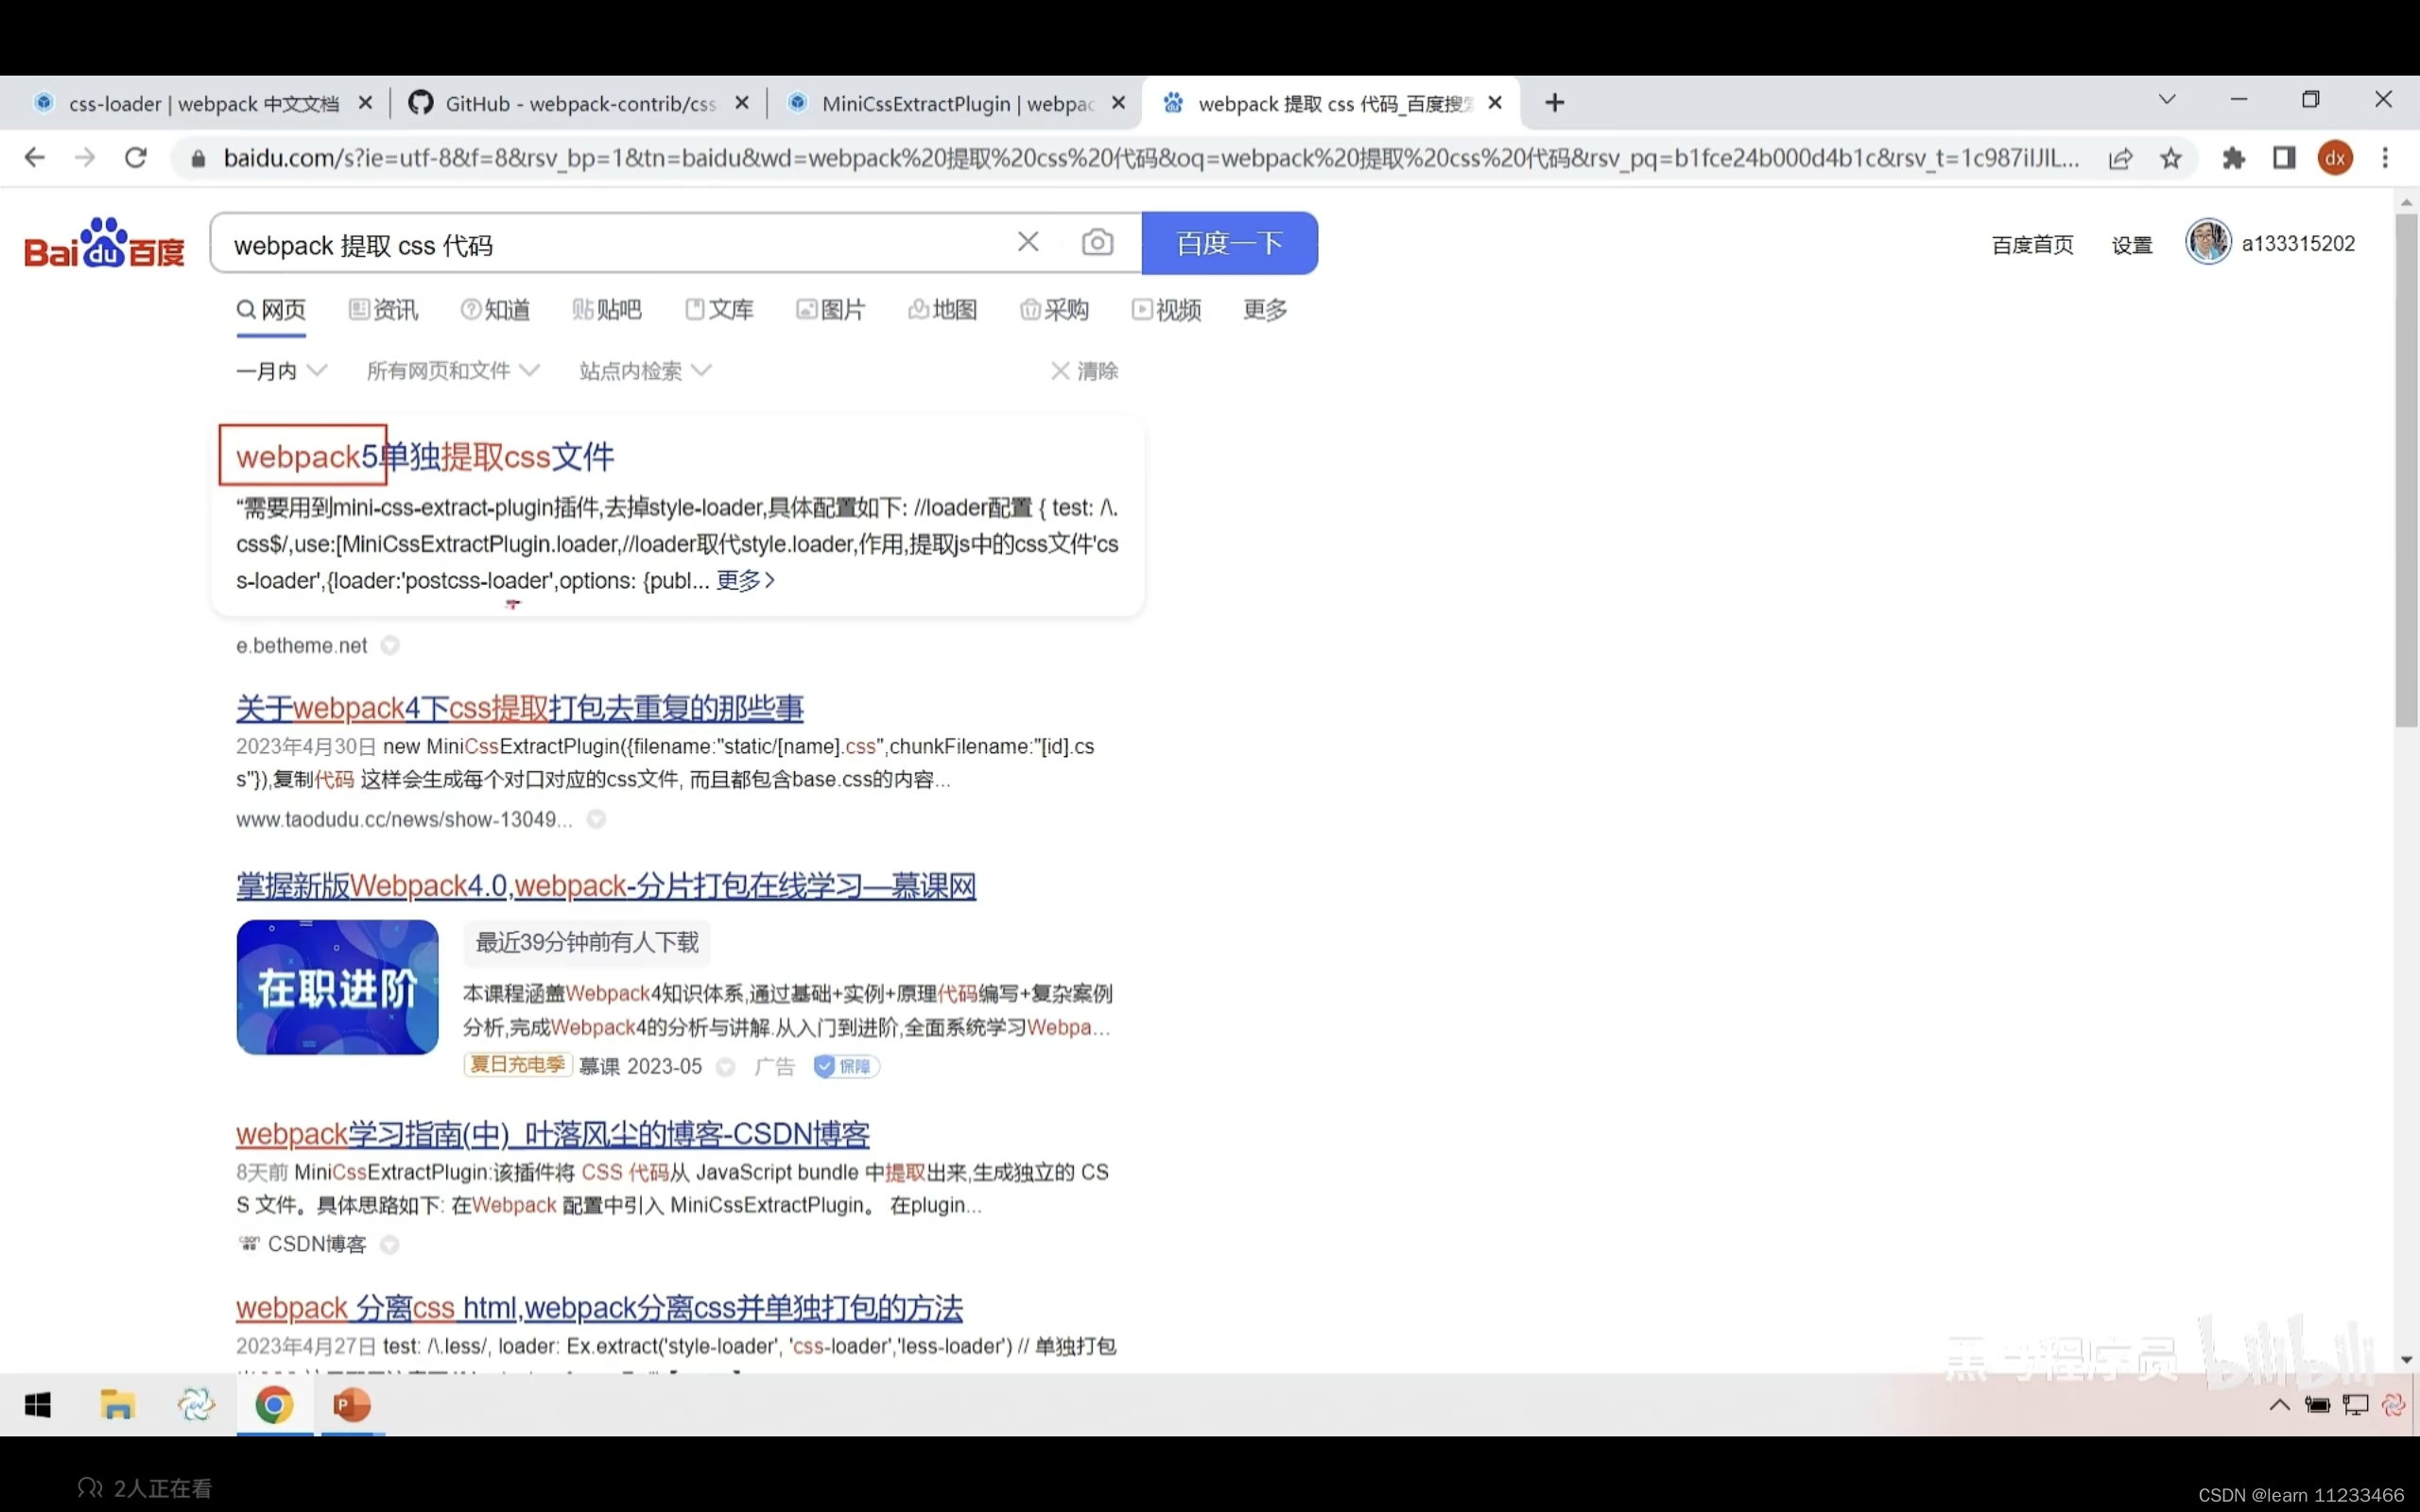Switch to the 图片 search category
This screenshot has width=2420, height=1512.
tap(831, 309)
